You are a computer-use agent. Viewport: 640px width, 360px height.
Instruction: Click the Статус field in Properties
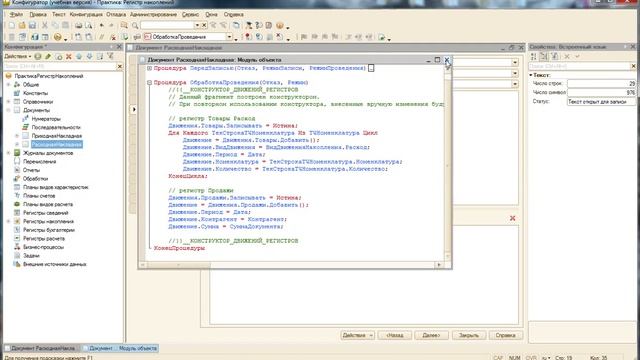[x=601, y=101]
